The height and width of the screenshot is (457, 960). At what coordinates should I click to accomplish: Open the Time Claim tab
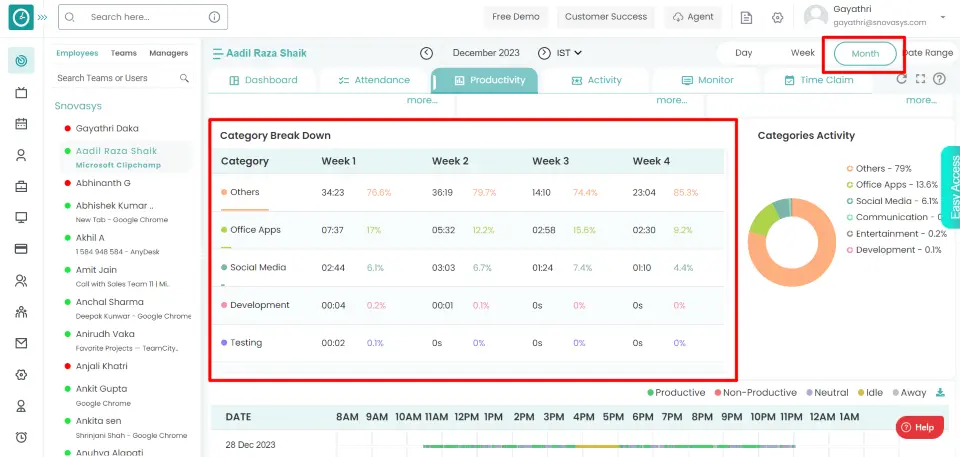pyautogui.click(x=819, y=80)
